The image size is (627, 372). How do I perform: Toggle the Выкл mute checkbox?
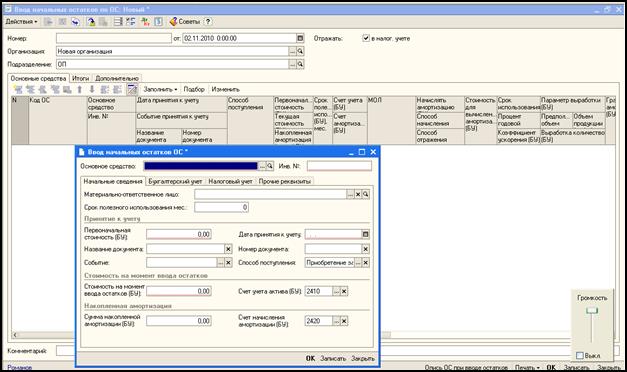pyautogui.click(x=580, y=355)
